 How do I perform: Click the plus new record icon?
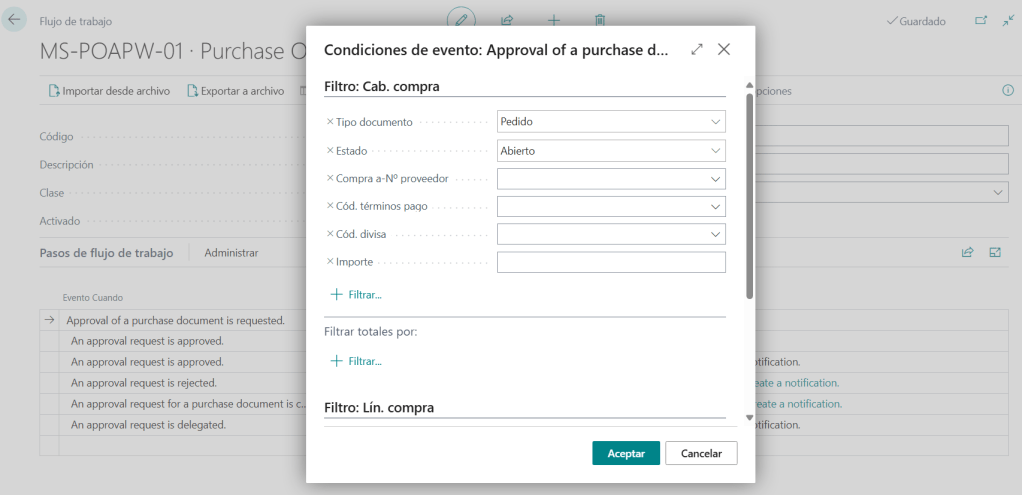tap(554, 20)
